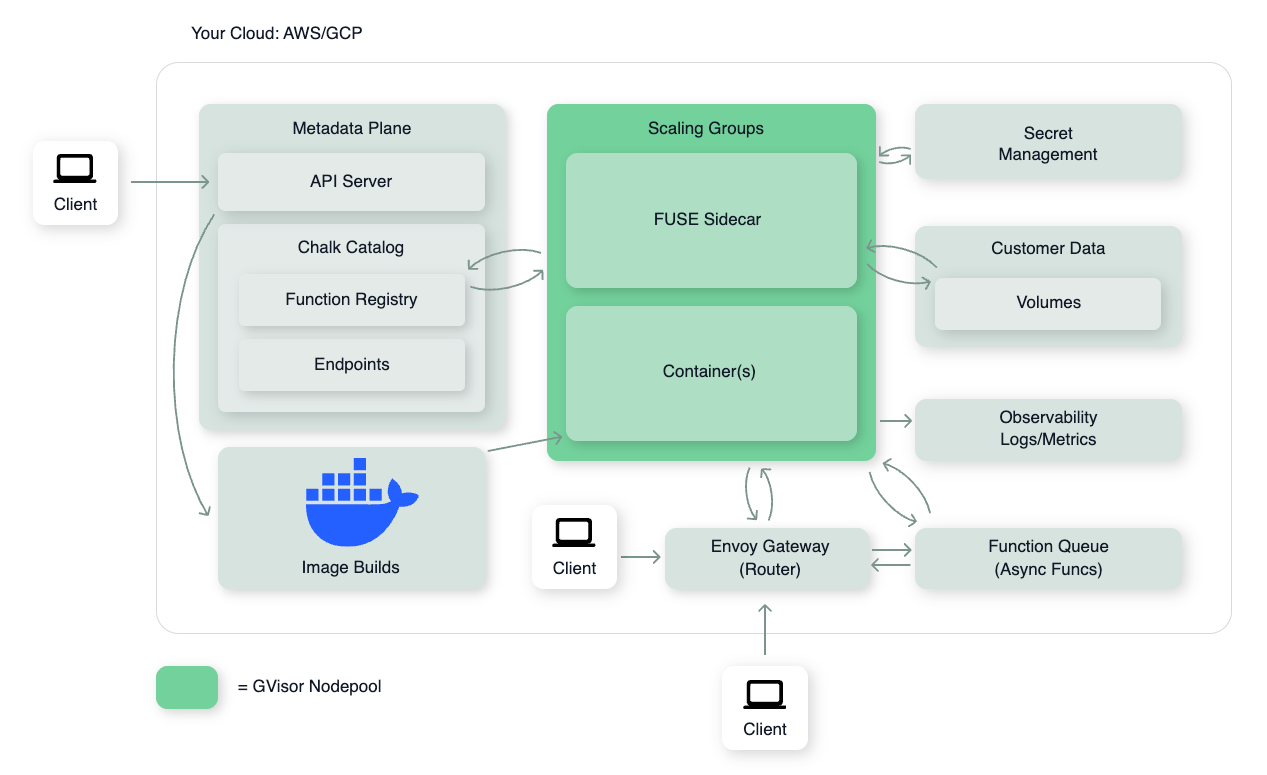
Task: Click the Container(s) box
Action: pos(711,372)
